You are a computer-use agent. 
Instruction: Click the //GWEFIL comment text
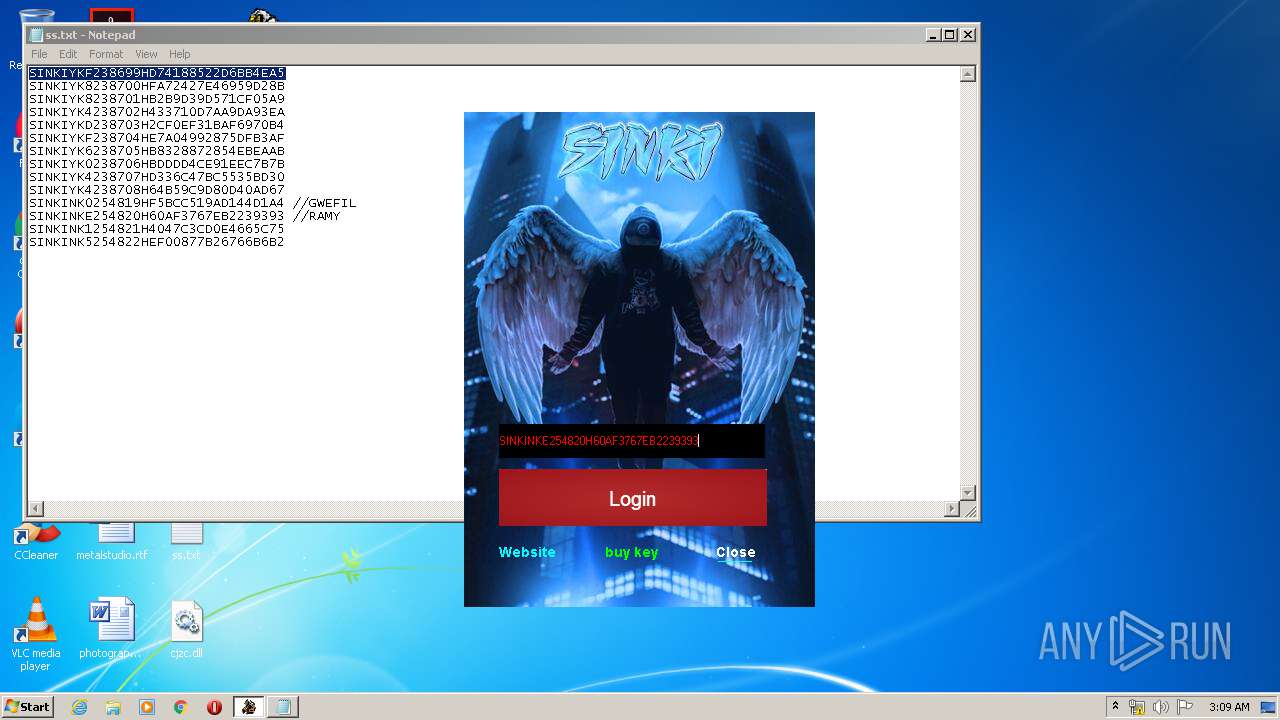coord(325,203)
